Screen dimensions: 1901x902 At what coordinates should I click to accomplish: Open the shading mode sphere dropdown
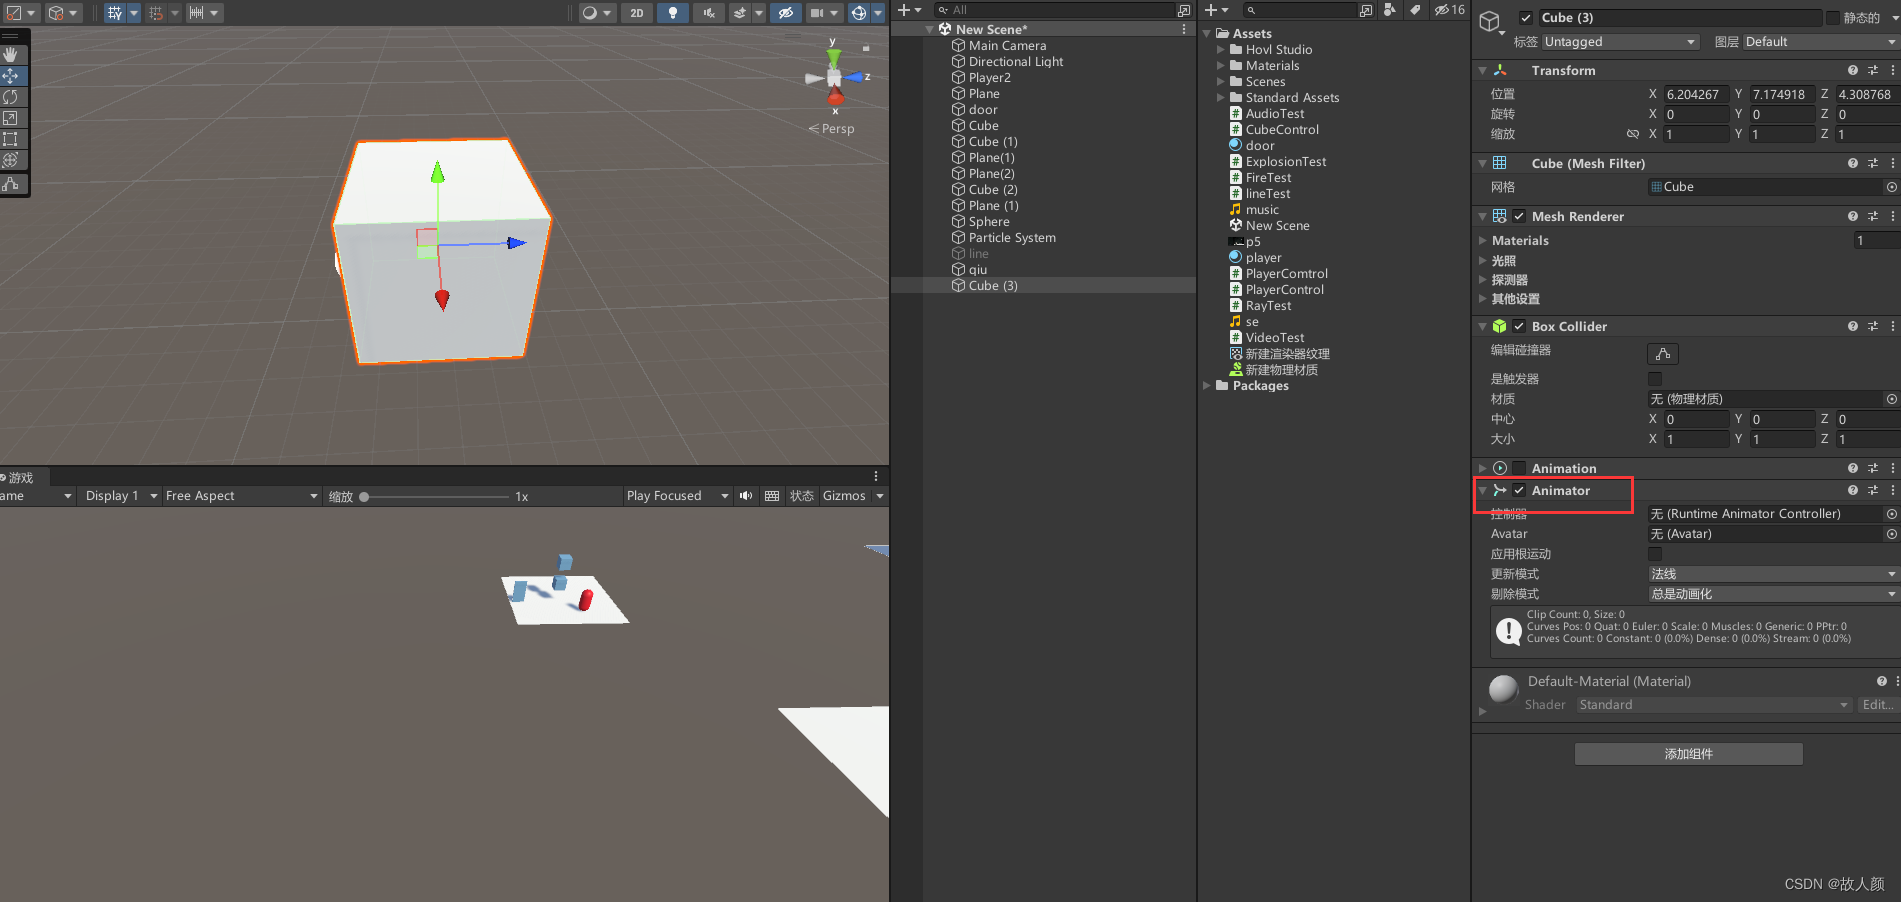pos(596,13)
